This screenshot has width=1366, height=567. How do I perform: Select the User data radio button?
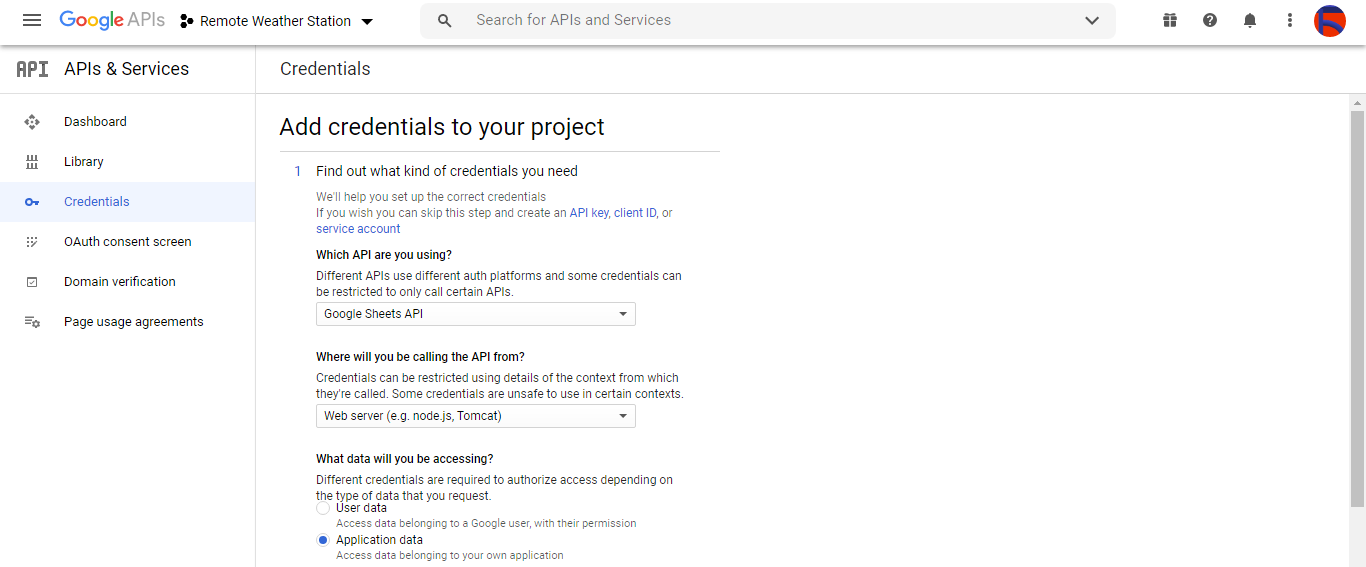[x=323, y=508]
